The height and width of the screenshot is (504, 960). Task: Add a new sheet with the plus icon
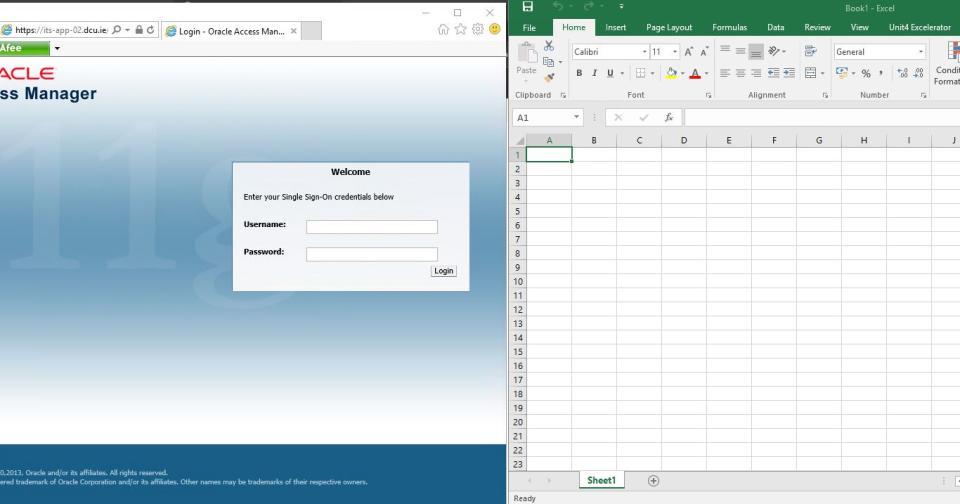point(653,481)
